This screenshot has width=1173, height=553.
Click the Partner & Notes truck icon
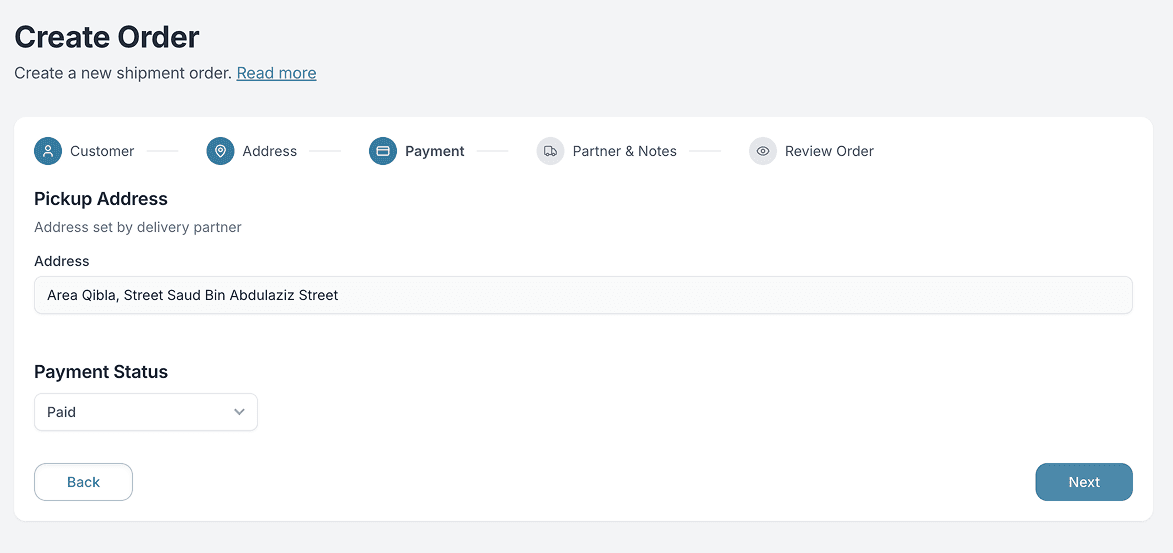click(550, 151)
